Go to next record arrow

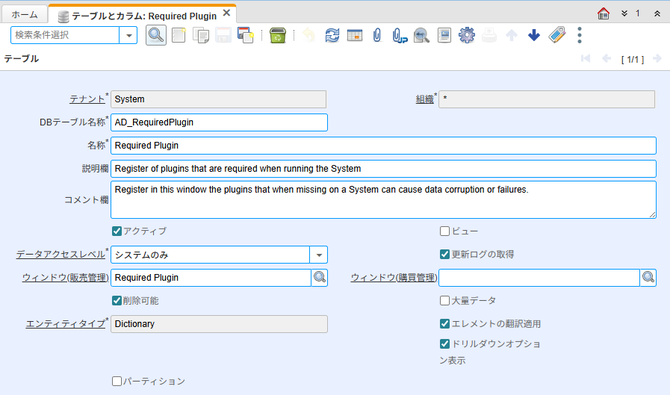657,59
